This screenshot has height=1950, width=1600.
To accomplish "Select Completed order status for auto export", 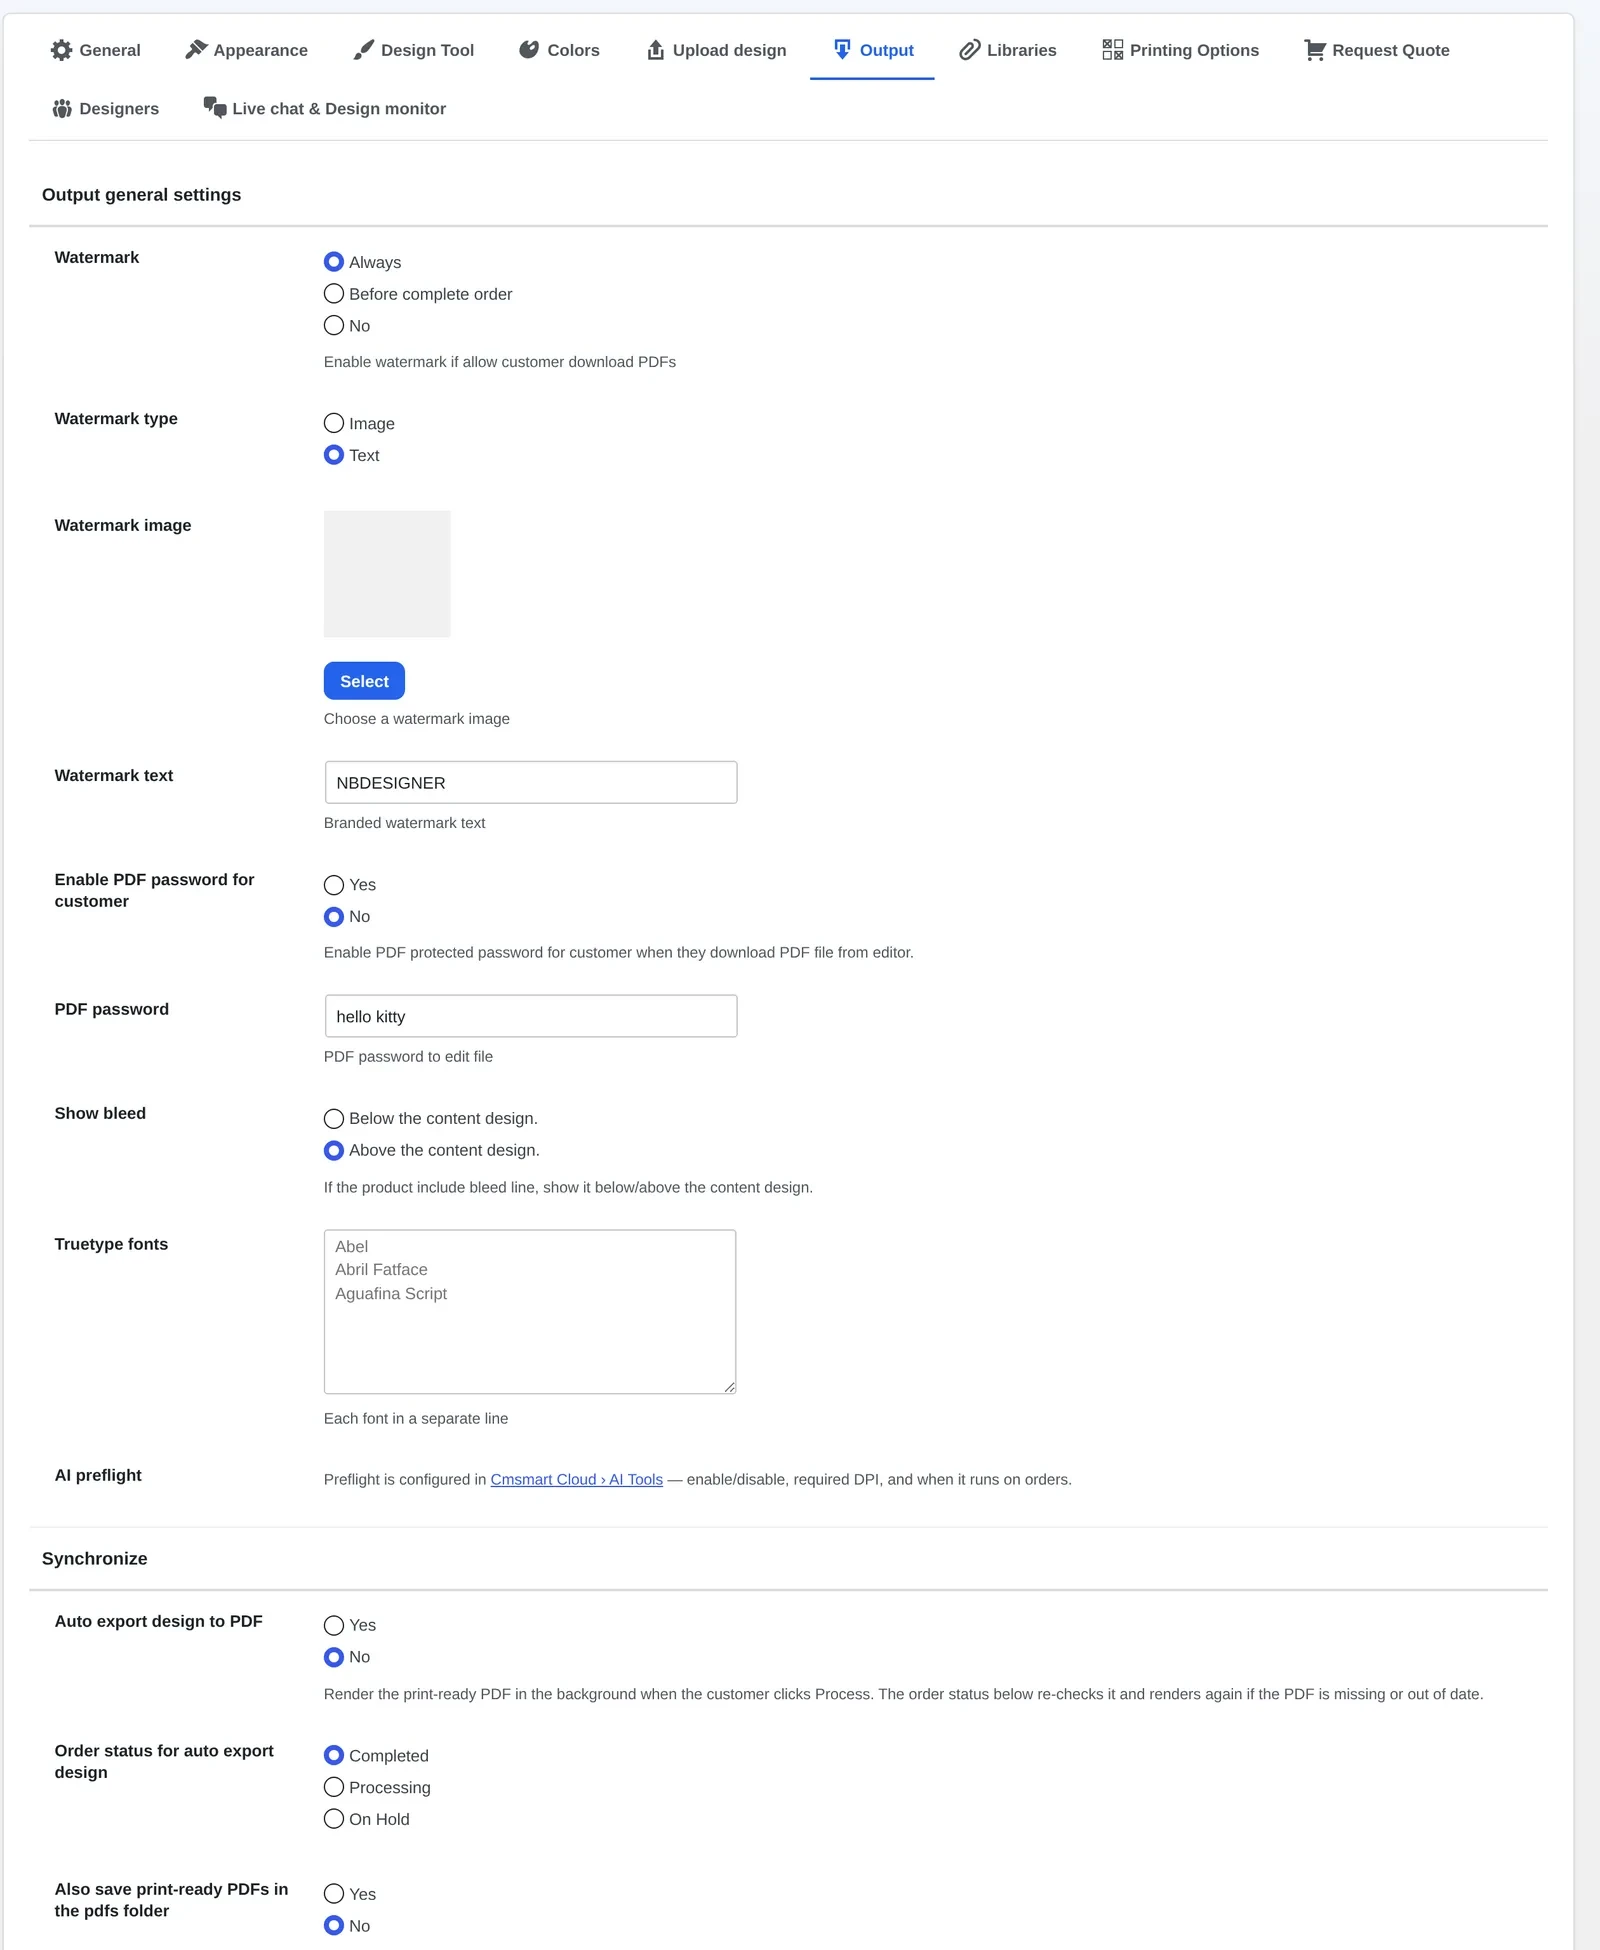I will click(x=334, y=1756).
